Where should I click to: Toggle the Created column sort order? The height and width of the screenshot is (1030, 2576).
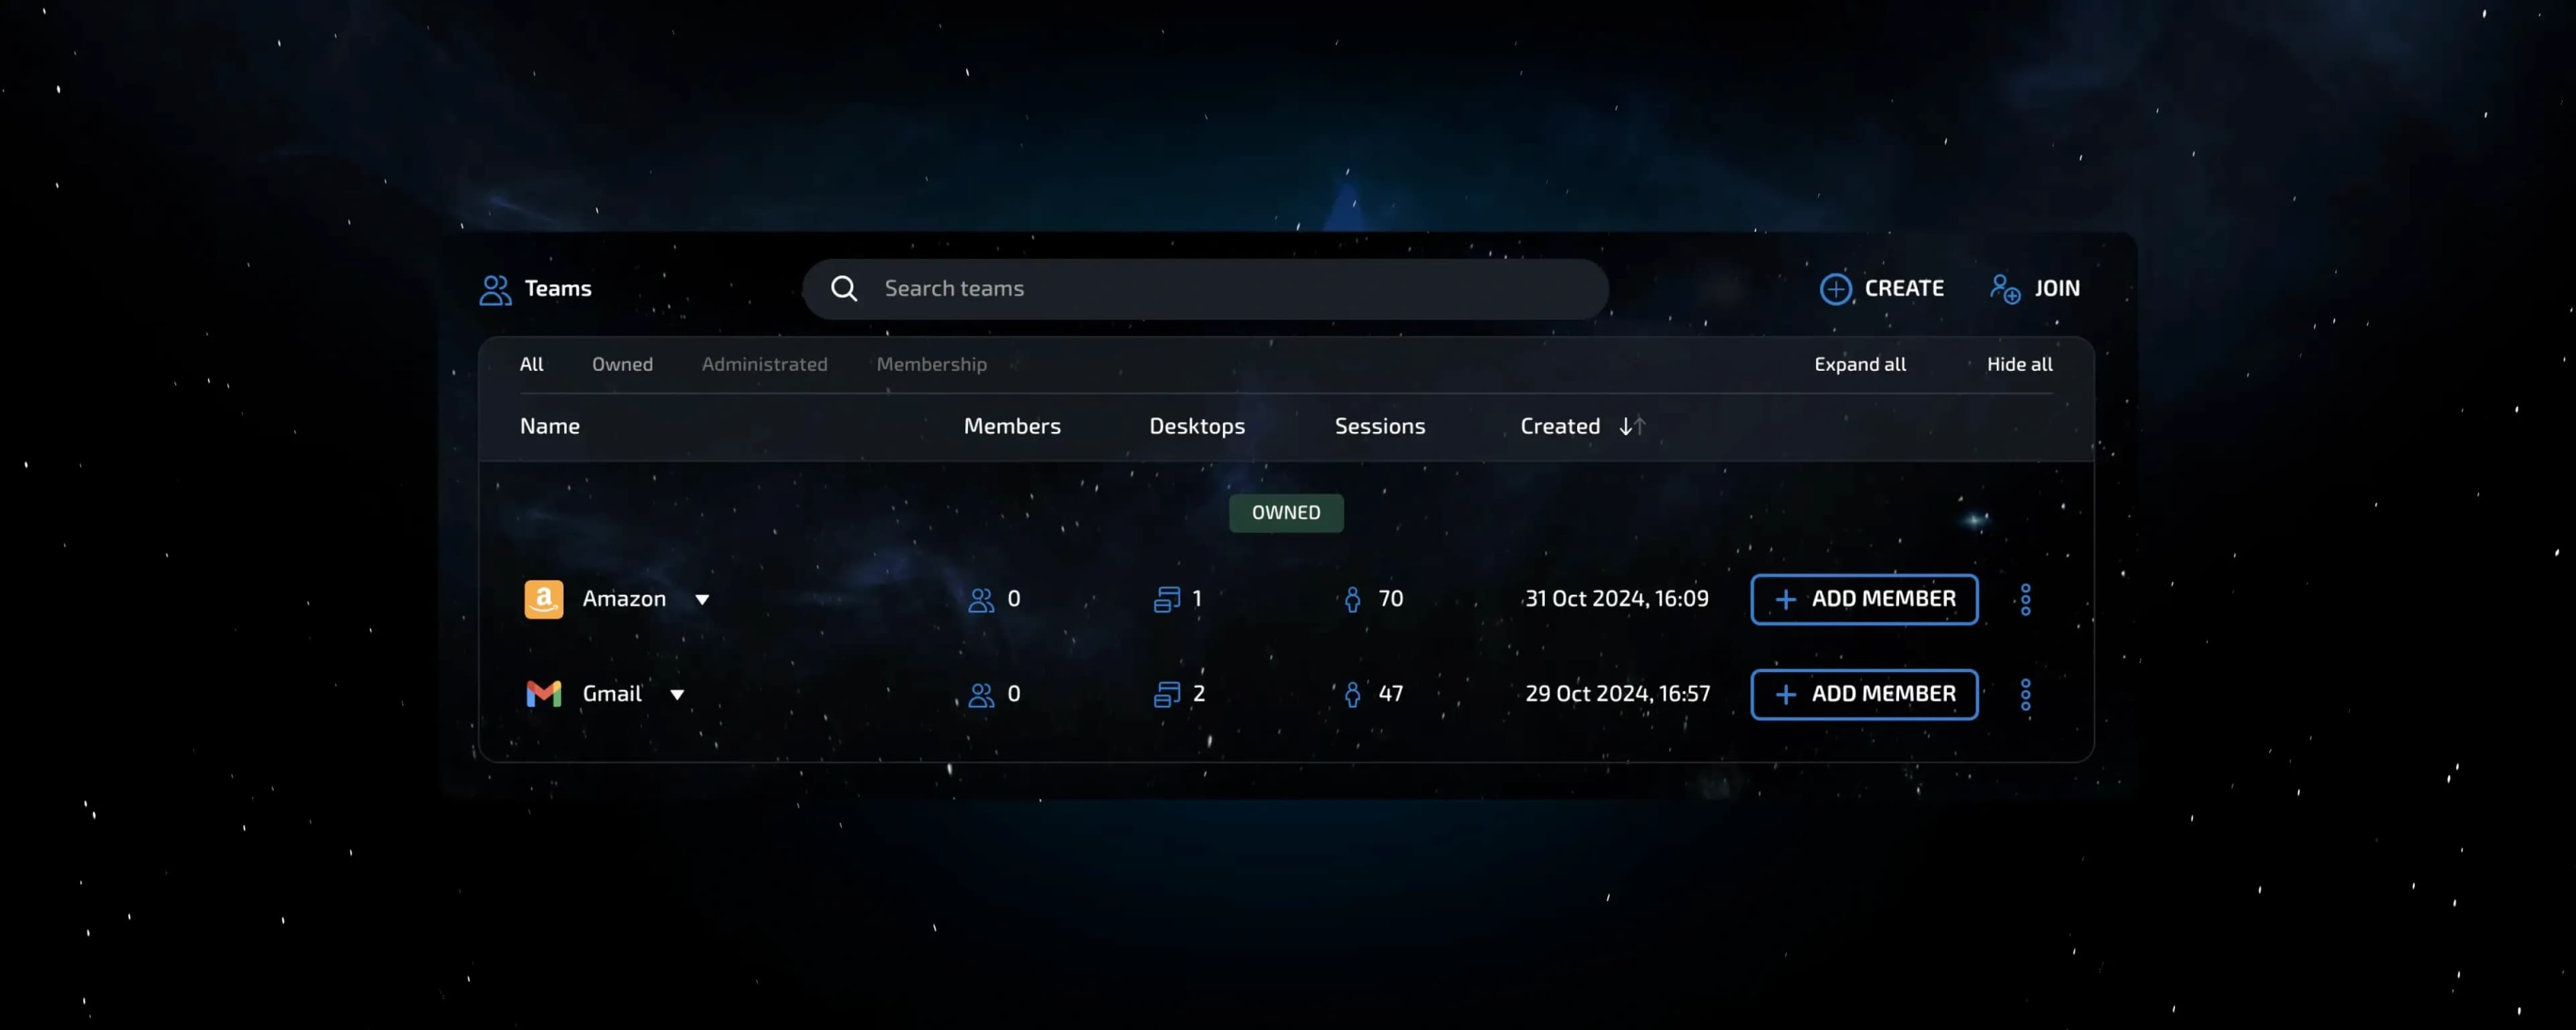[x=1631, y=426]
